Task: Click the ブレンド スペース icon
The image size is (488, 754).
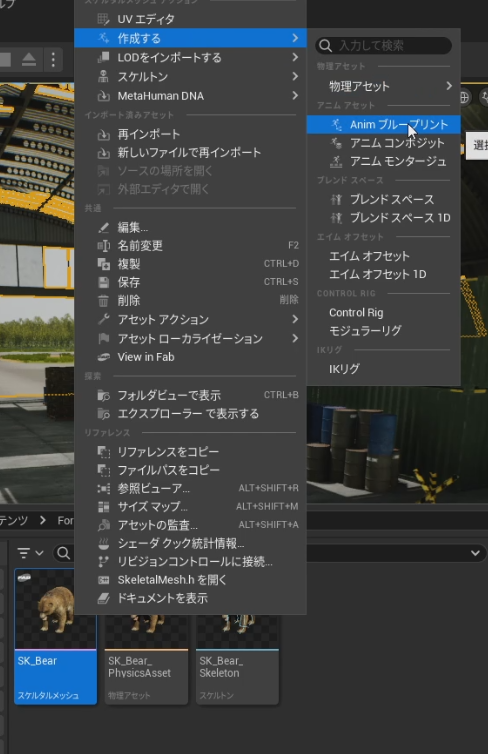Action: [x=336, y=200]
